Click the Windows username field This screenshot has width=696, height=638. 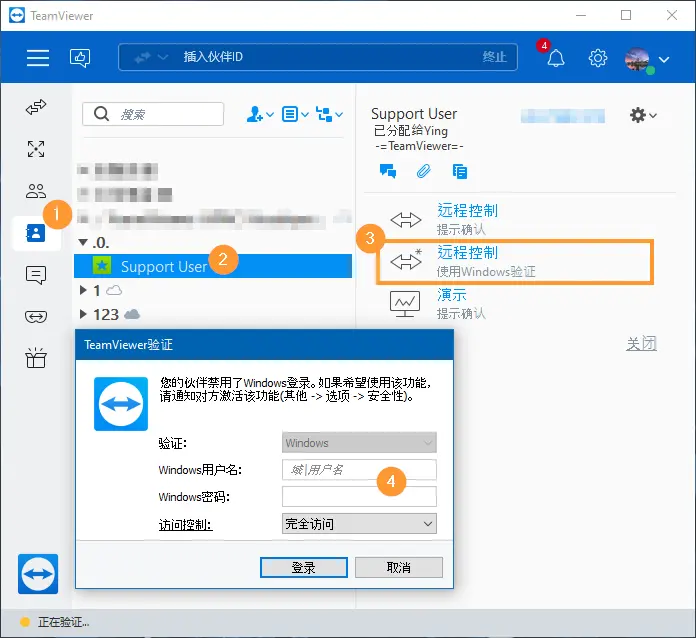point(359,469)
